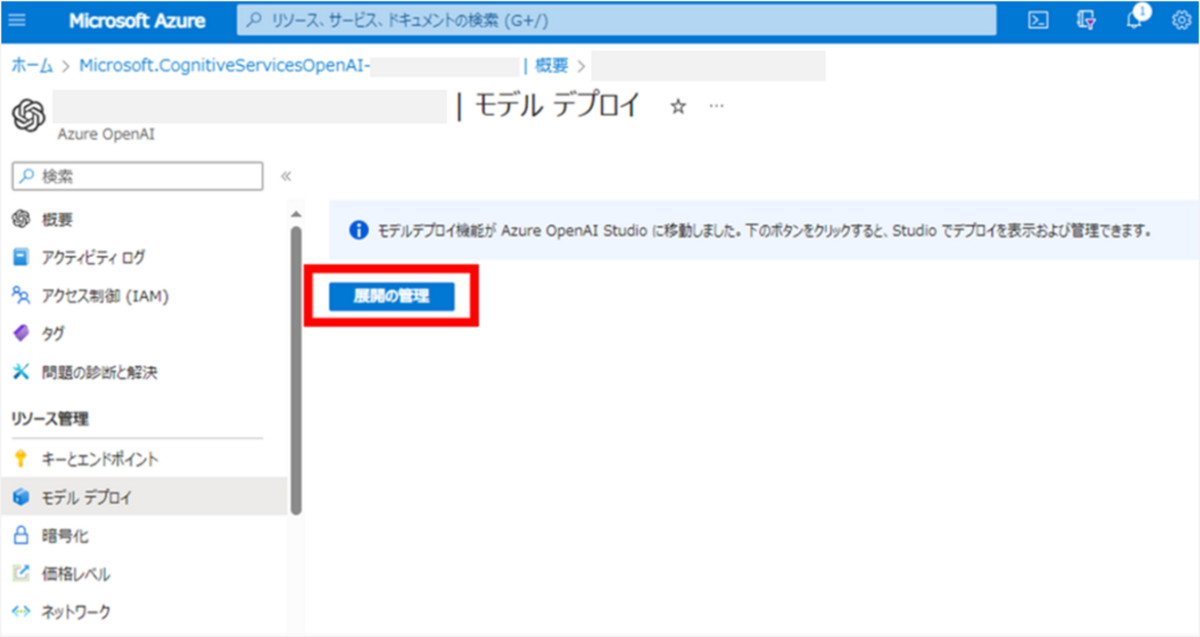The width and height of the screenshot is (1200, 637).
Task: Focus the top resource search box
Action: click(617, 21)
